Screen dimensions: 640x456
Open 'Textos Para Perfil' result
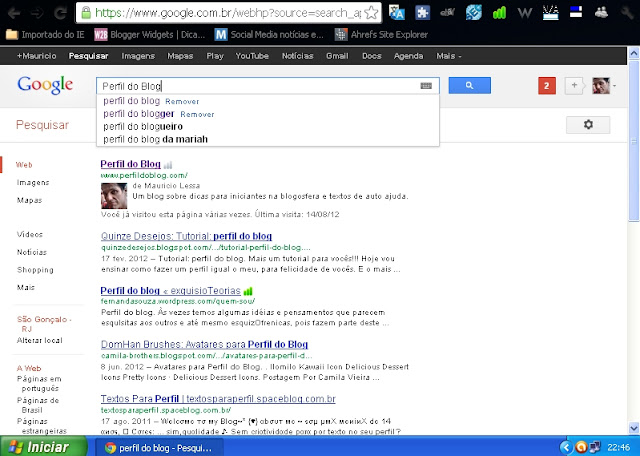[218, 398]
